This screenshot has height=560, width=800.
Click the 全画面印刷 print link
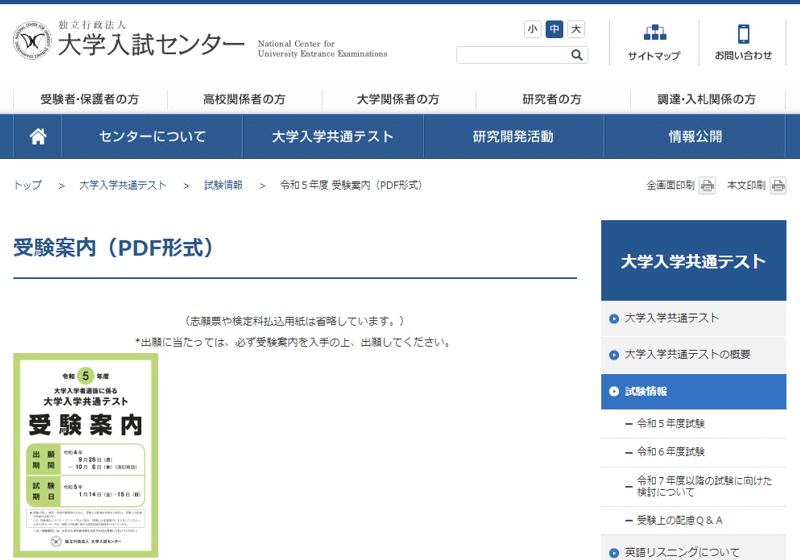click(670, 185)
